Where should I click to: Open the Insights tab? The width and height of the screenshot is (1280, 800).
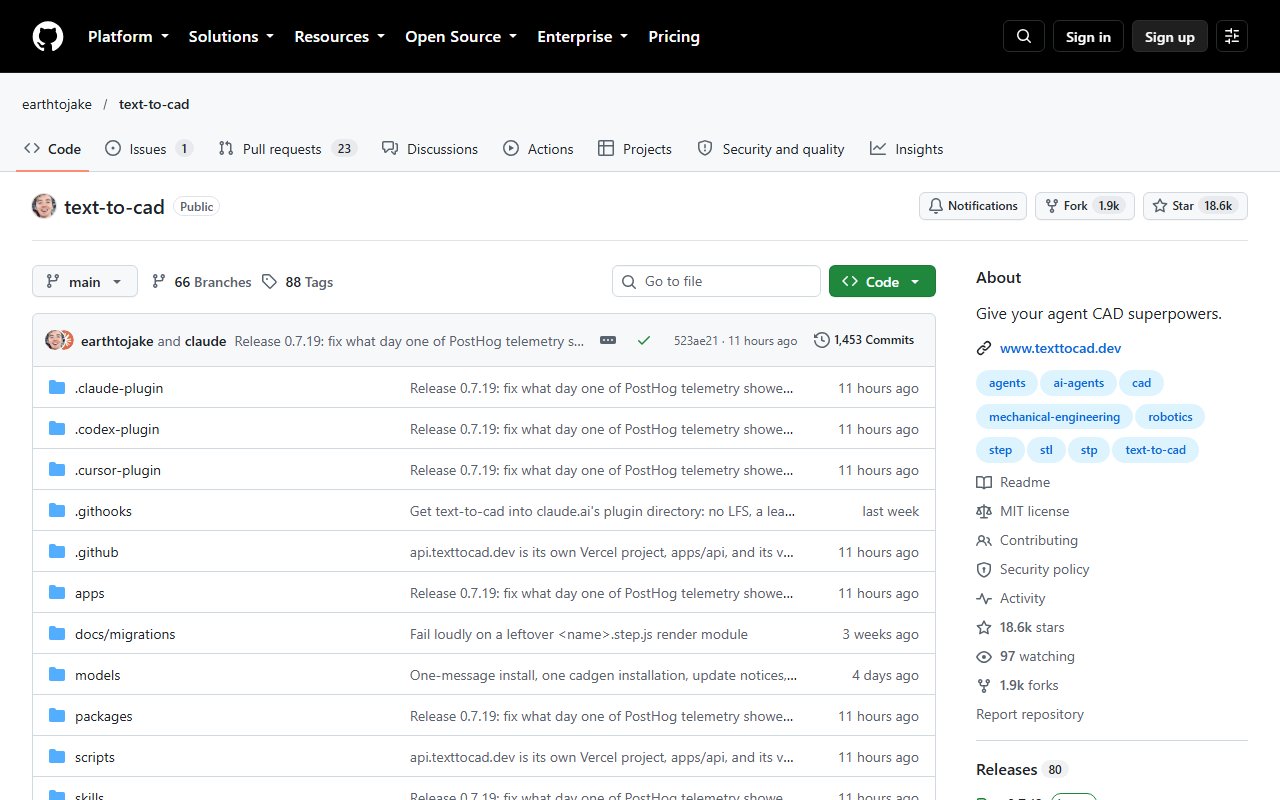tap(906, 149)
